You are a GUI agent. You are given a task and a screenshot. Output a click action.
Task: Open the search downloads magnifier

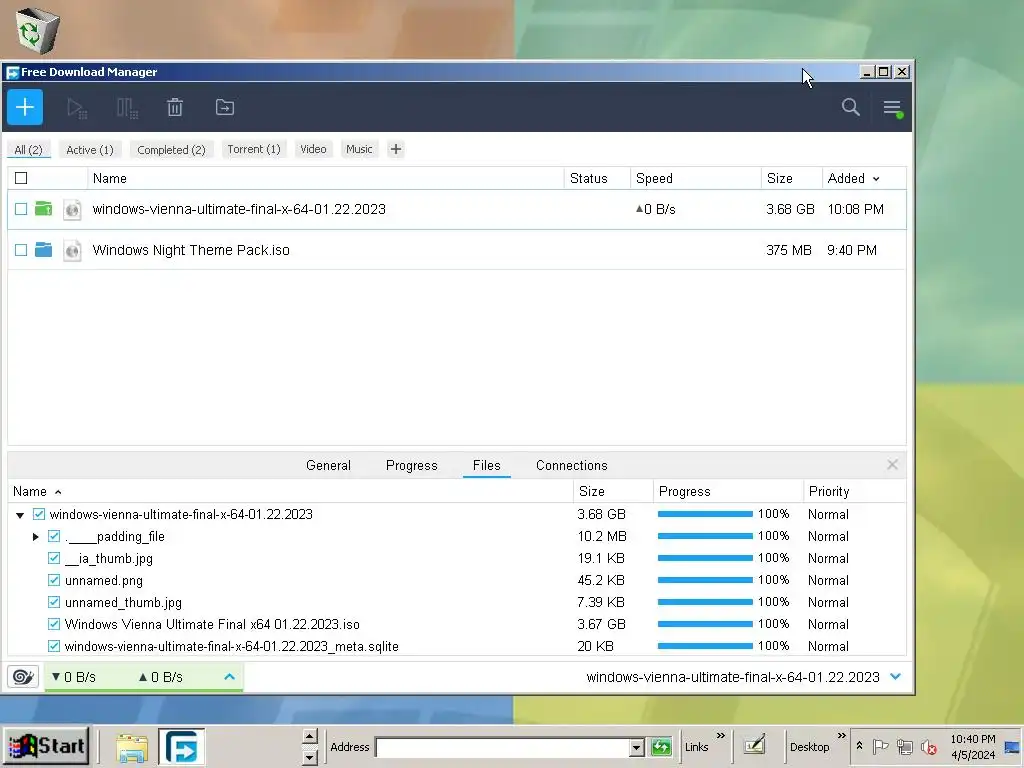click(x=850, y=107)
